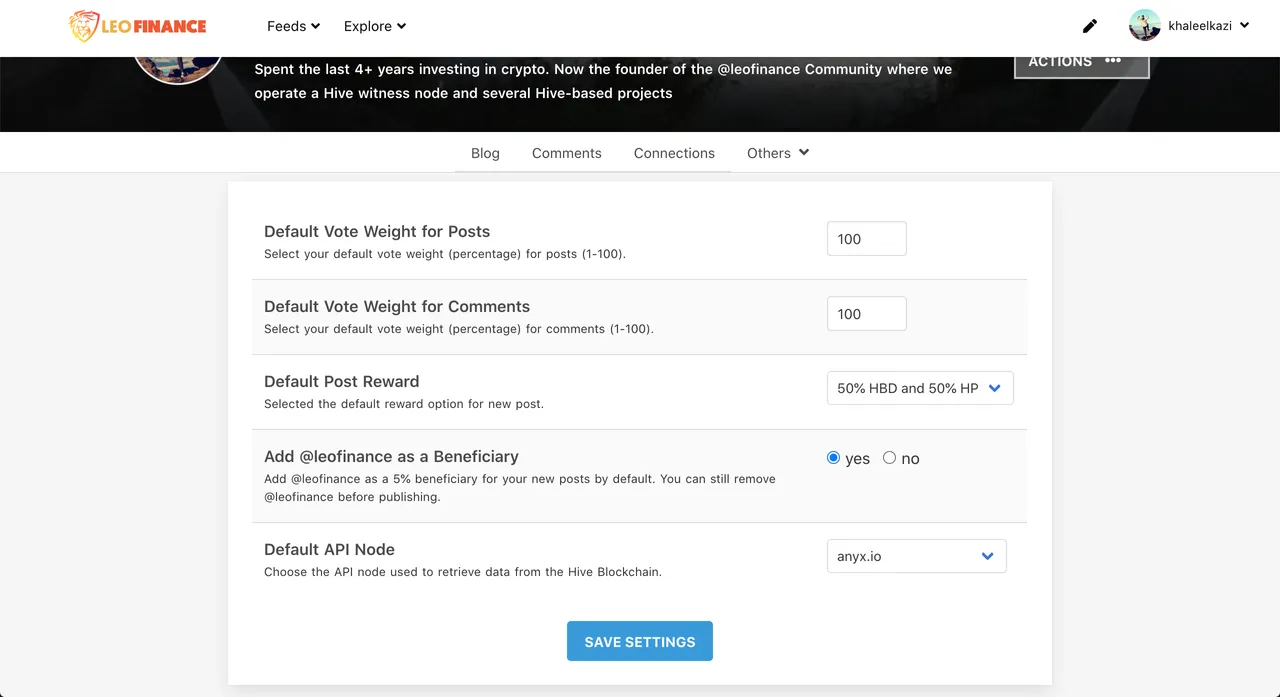This screenshot has width=1280, height=697.
Task: Click the profile bio text about investing in crypto
Action: 603,81
